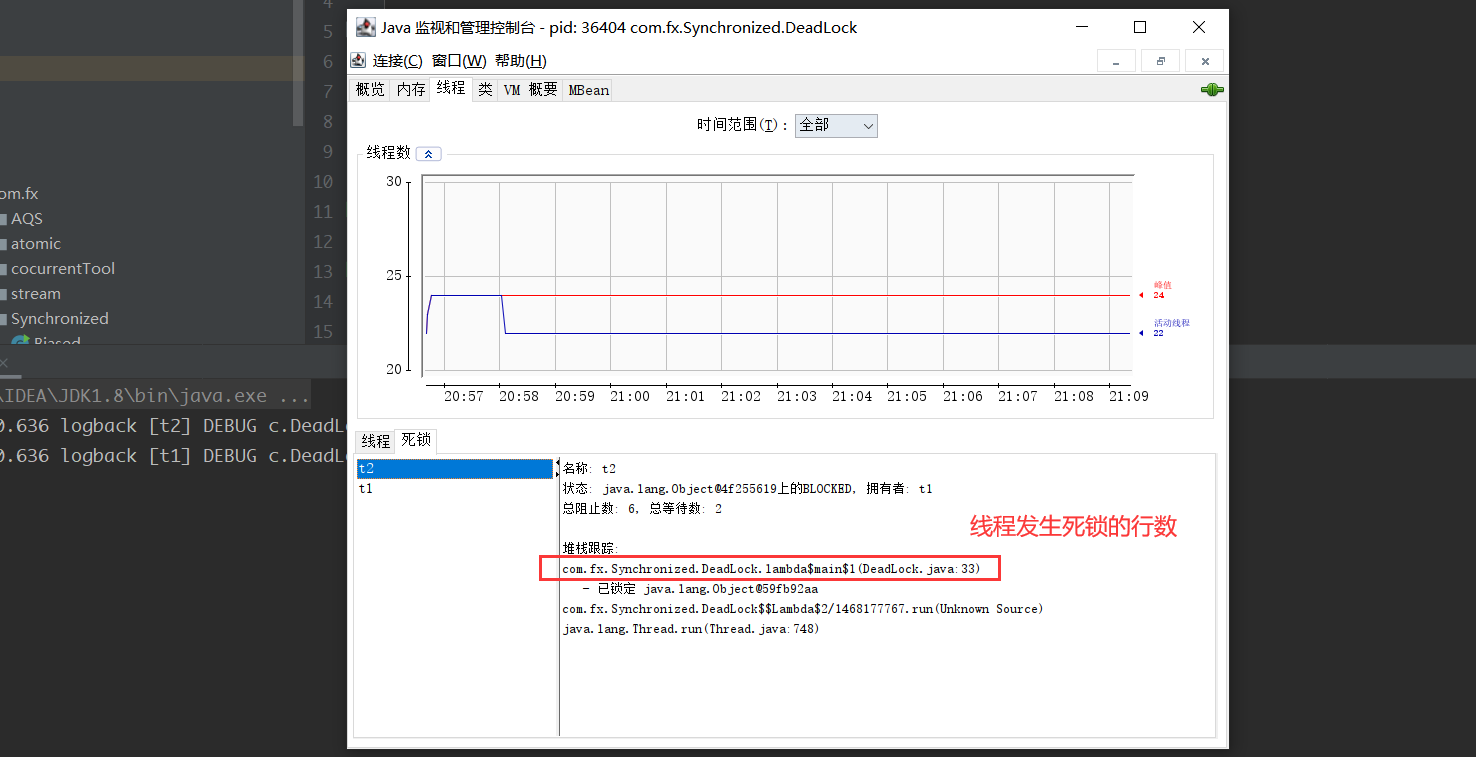Collapse the 线程数 chart panel
1476x757 pixels.
[428, 154]
